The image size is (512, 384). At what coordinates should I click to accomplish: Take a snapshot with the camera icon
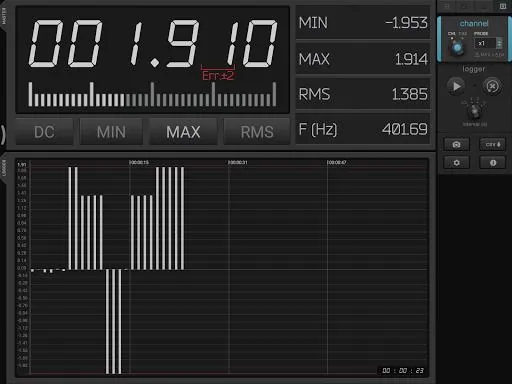(456, 144)
